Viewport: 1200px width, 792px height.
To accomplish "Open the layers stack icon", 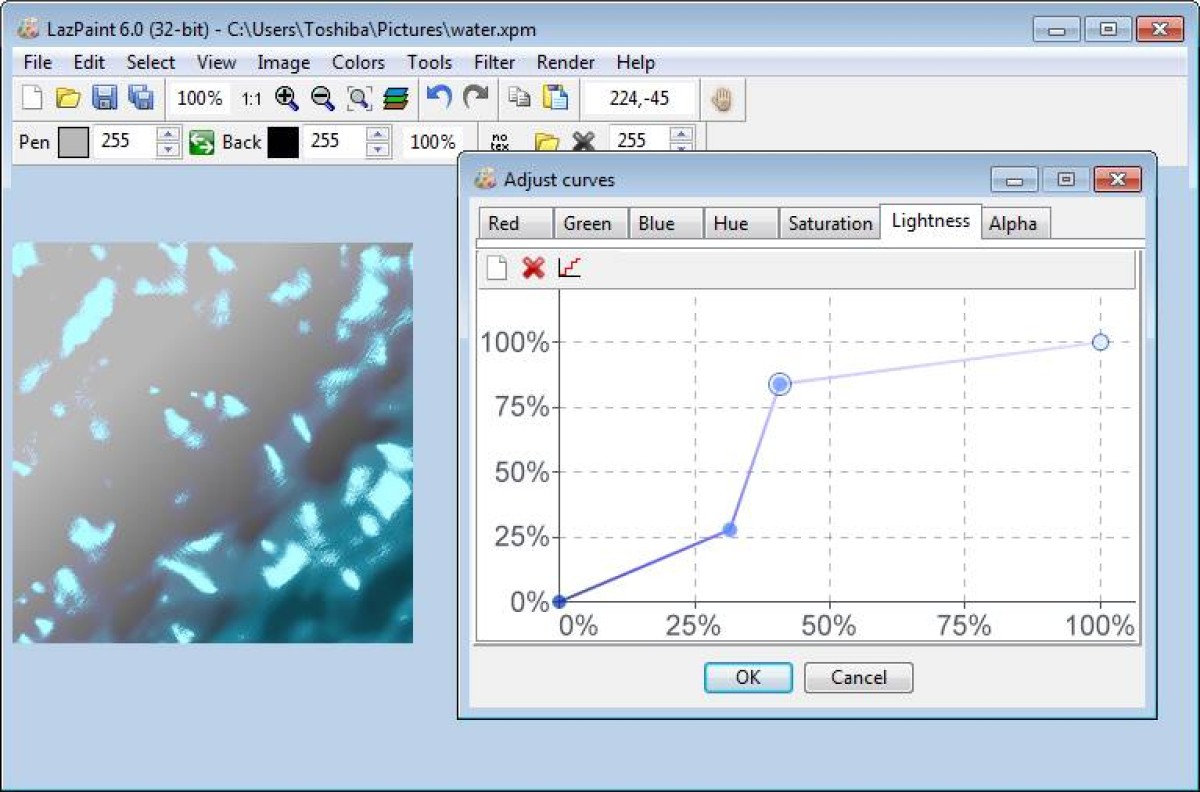I will [x=396, y=98].
